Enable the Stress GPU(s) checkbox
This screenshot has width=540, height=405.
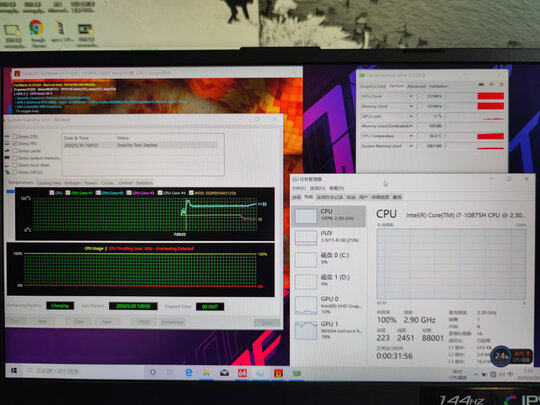click(x=15, y=172)
